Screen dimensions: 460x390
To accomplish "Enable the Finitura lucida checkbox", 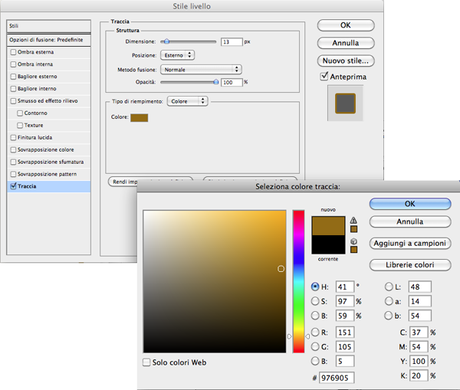I will click(x=13, y=137).
